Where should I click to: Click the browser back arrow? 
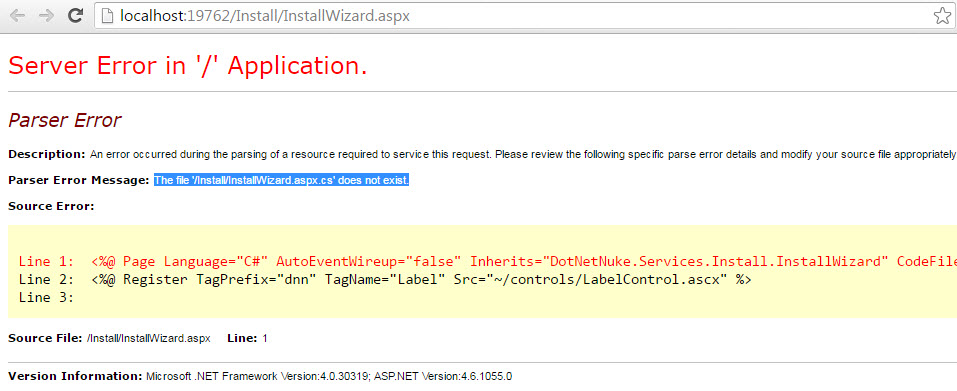tap(17, 16)
